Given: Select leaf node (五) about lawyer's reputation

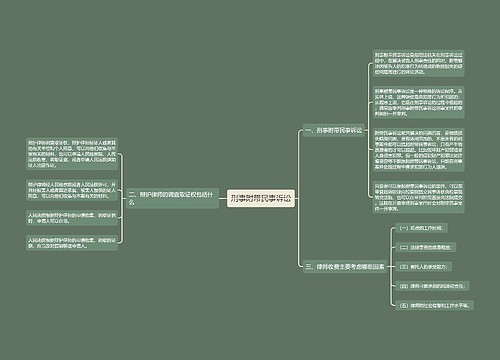Looking at the screenshot, I should [x=434, y=305].
